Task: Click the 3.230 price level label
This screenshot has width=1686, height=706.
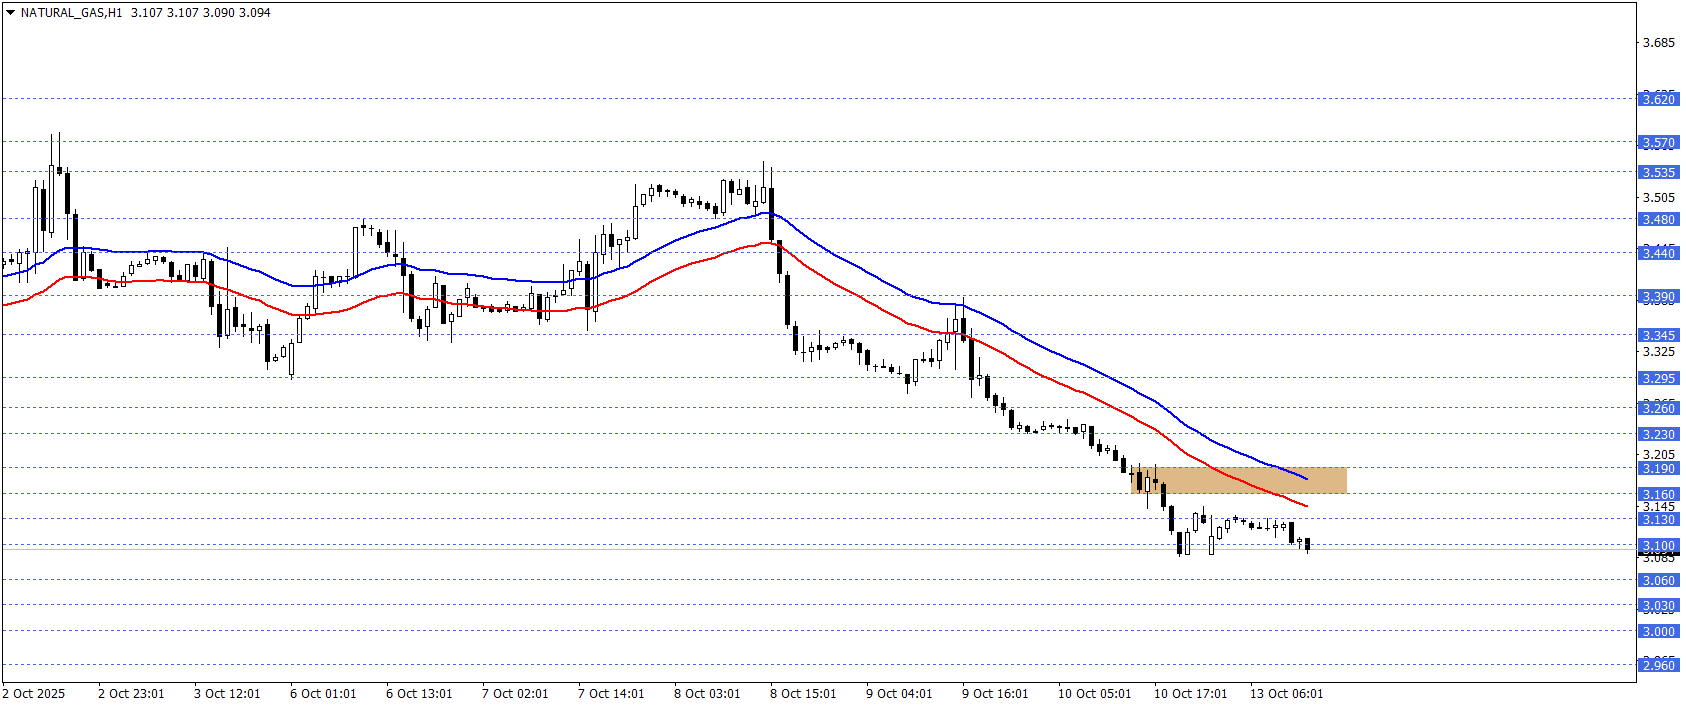Action: 1658,434
